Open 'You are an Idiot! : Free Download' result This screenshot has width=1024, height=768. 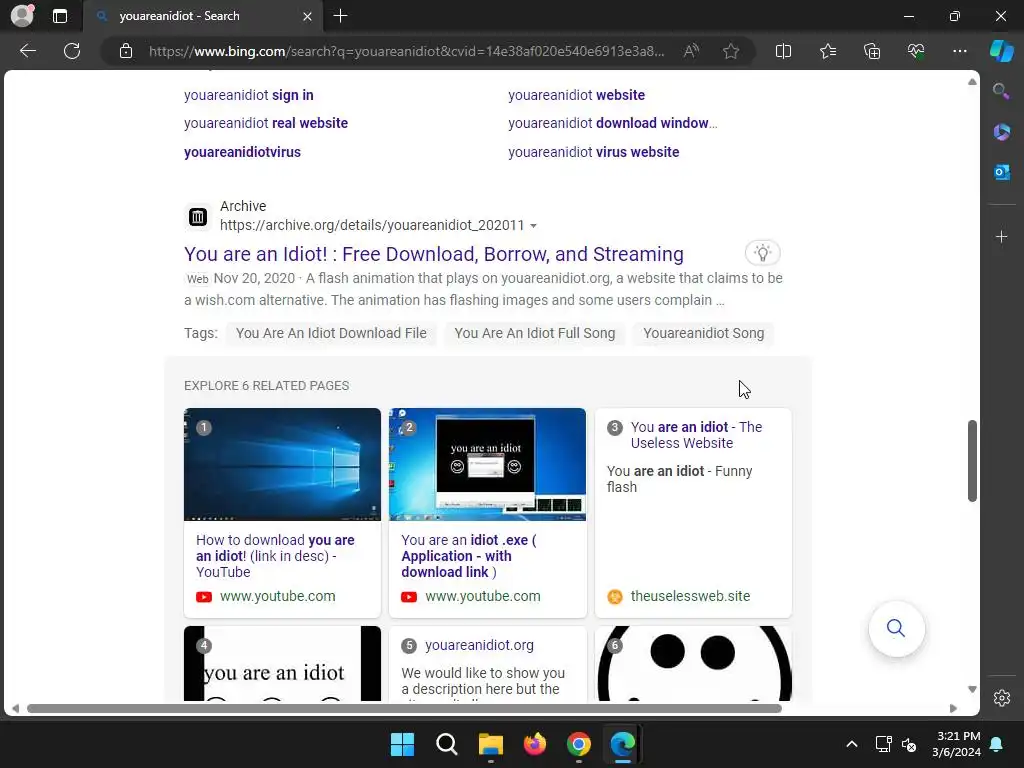click(x=434, y=254)
